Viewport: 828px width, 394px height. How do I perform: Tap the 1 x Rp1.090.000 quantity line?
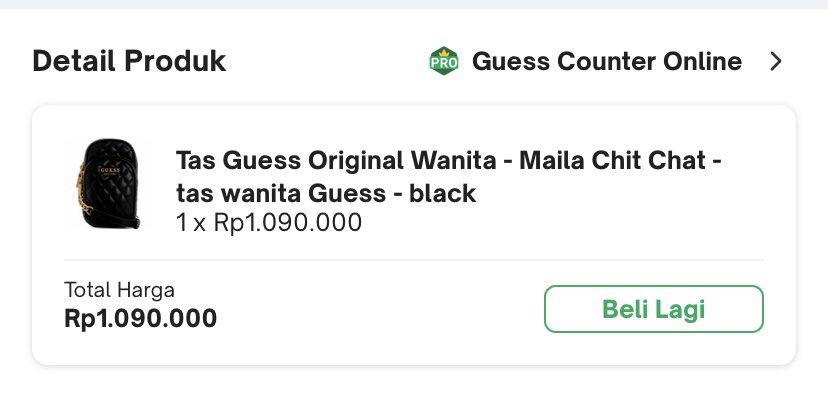coord(269,222)
